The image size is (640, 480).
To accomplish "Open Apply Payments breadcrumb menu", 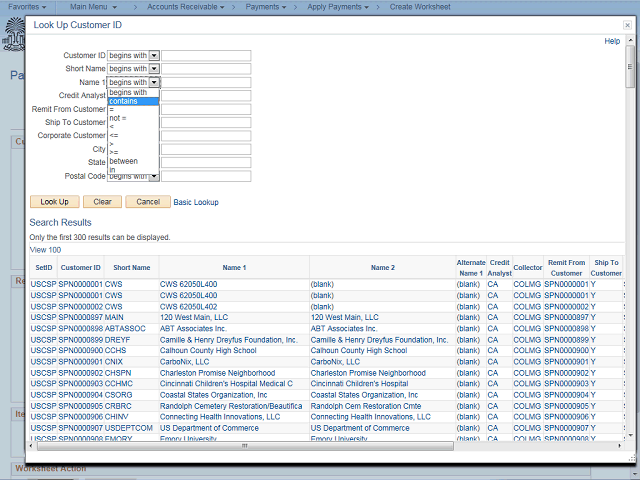I will tap(338, 7).
